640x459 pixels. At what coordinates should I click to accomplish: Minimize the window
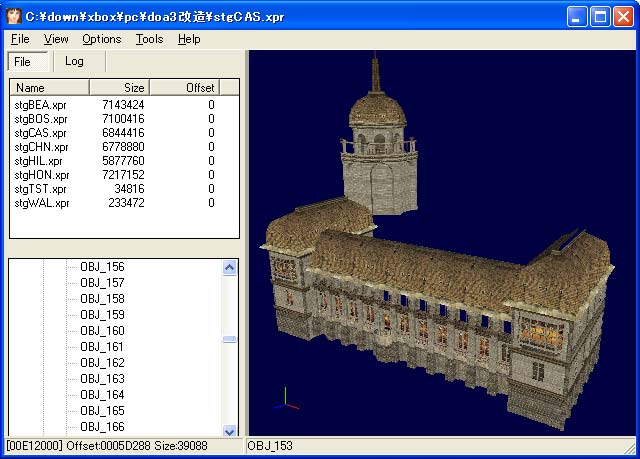(577, 17)
